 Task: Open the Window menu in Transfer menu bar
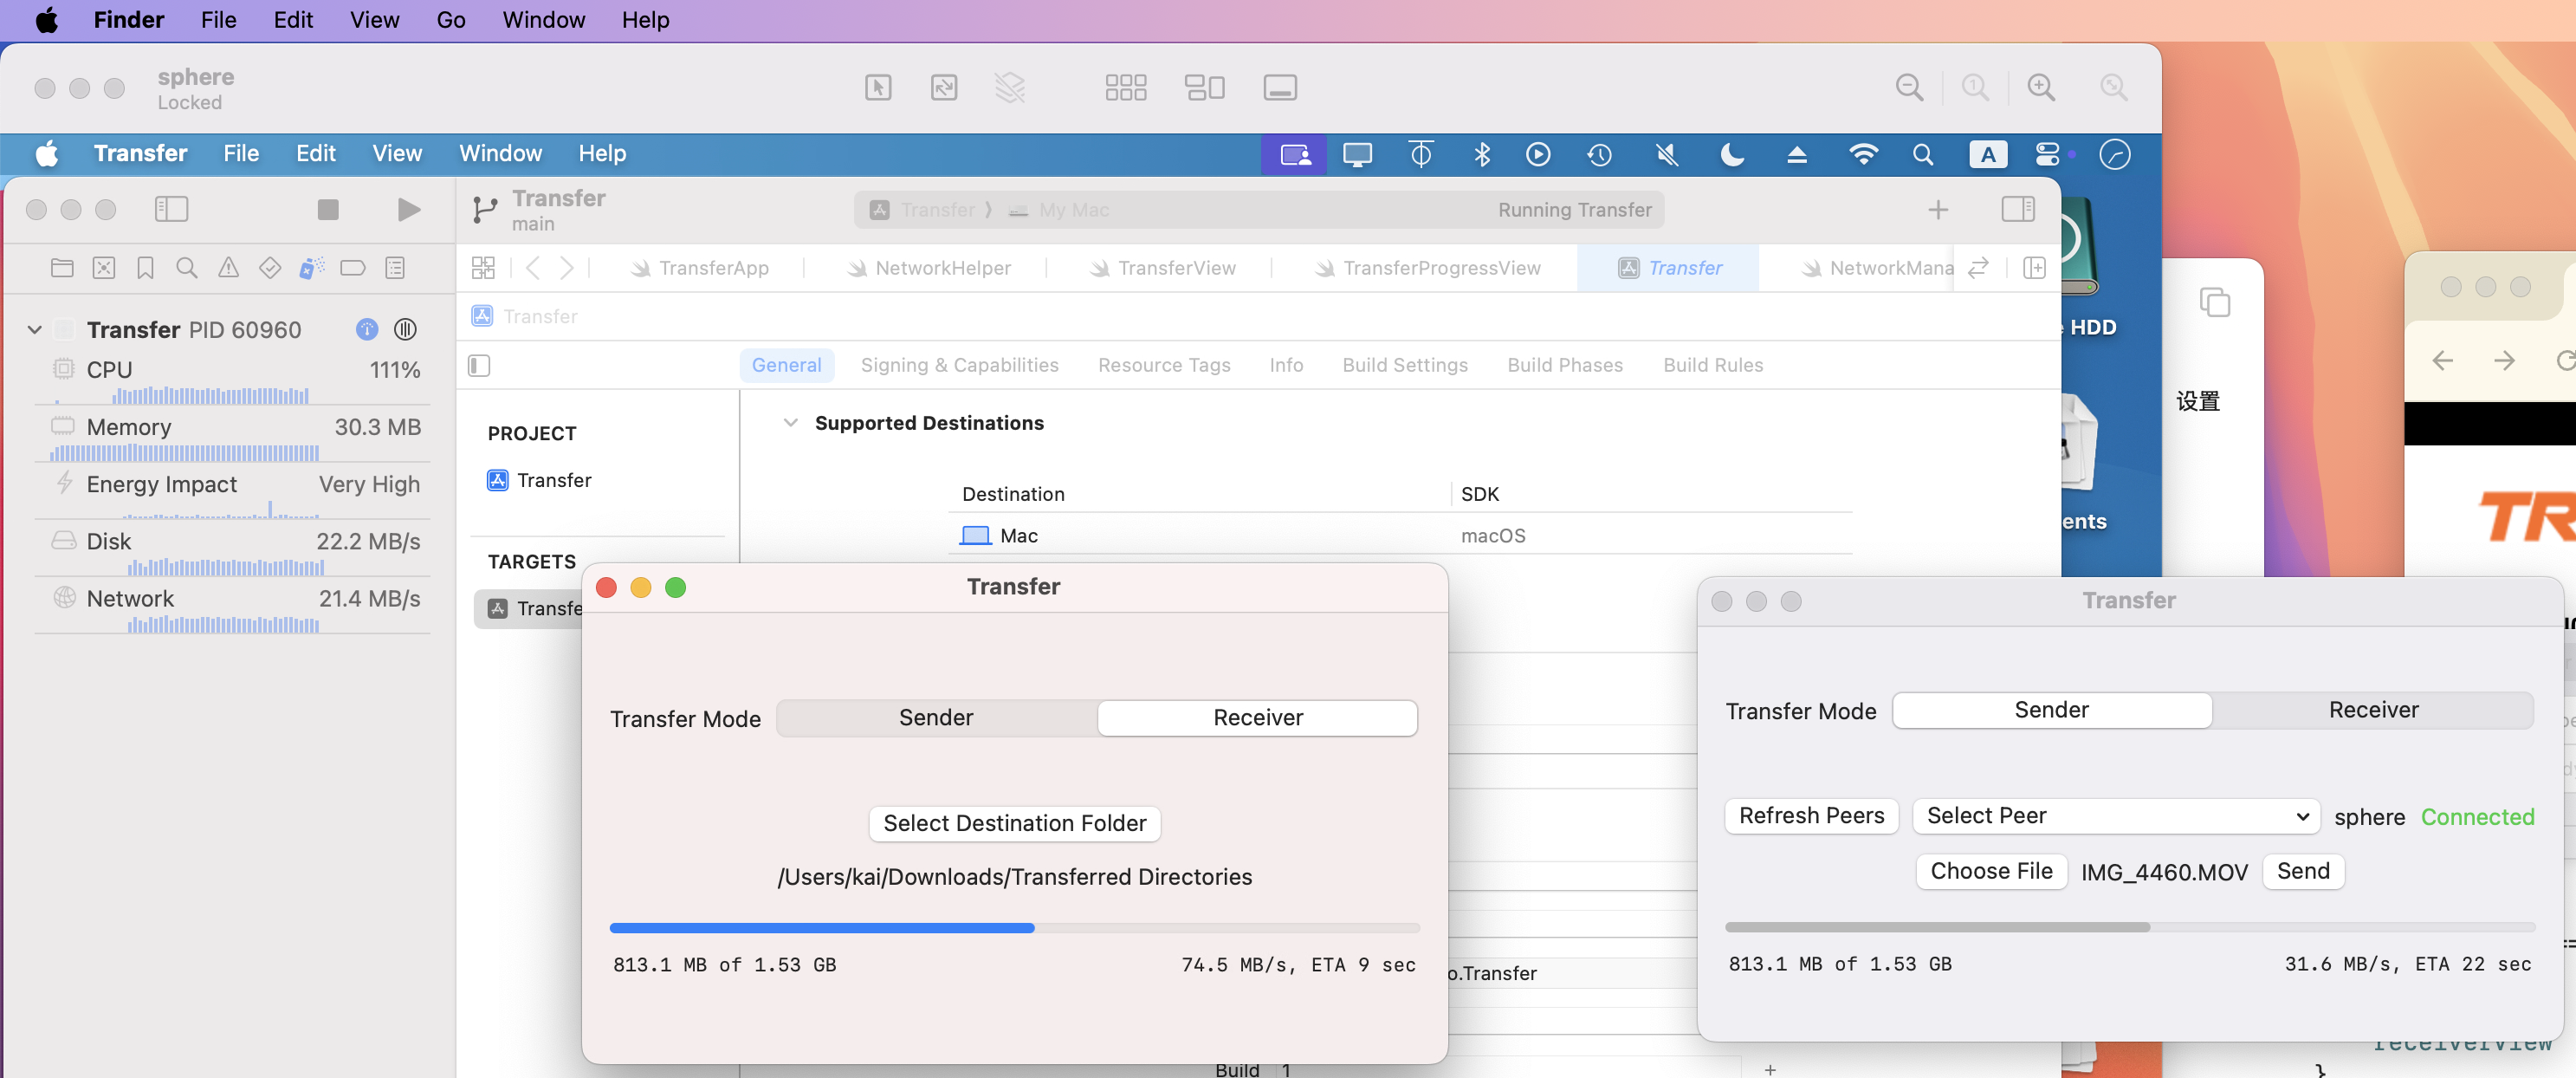point(500,153)
